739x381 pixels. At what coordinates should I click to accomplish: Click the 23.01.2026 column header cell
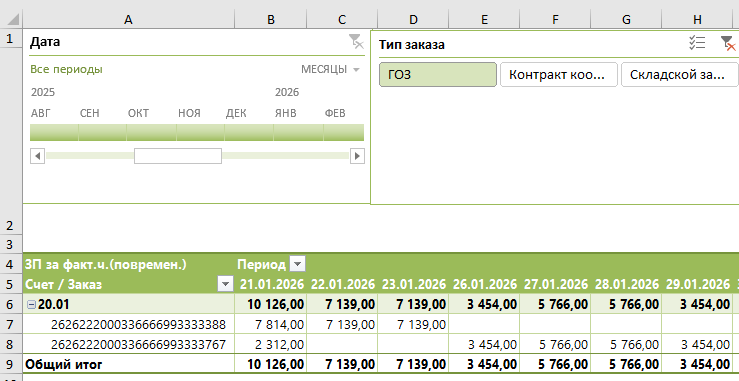click(x=413, y=284)
